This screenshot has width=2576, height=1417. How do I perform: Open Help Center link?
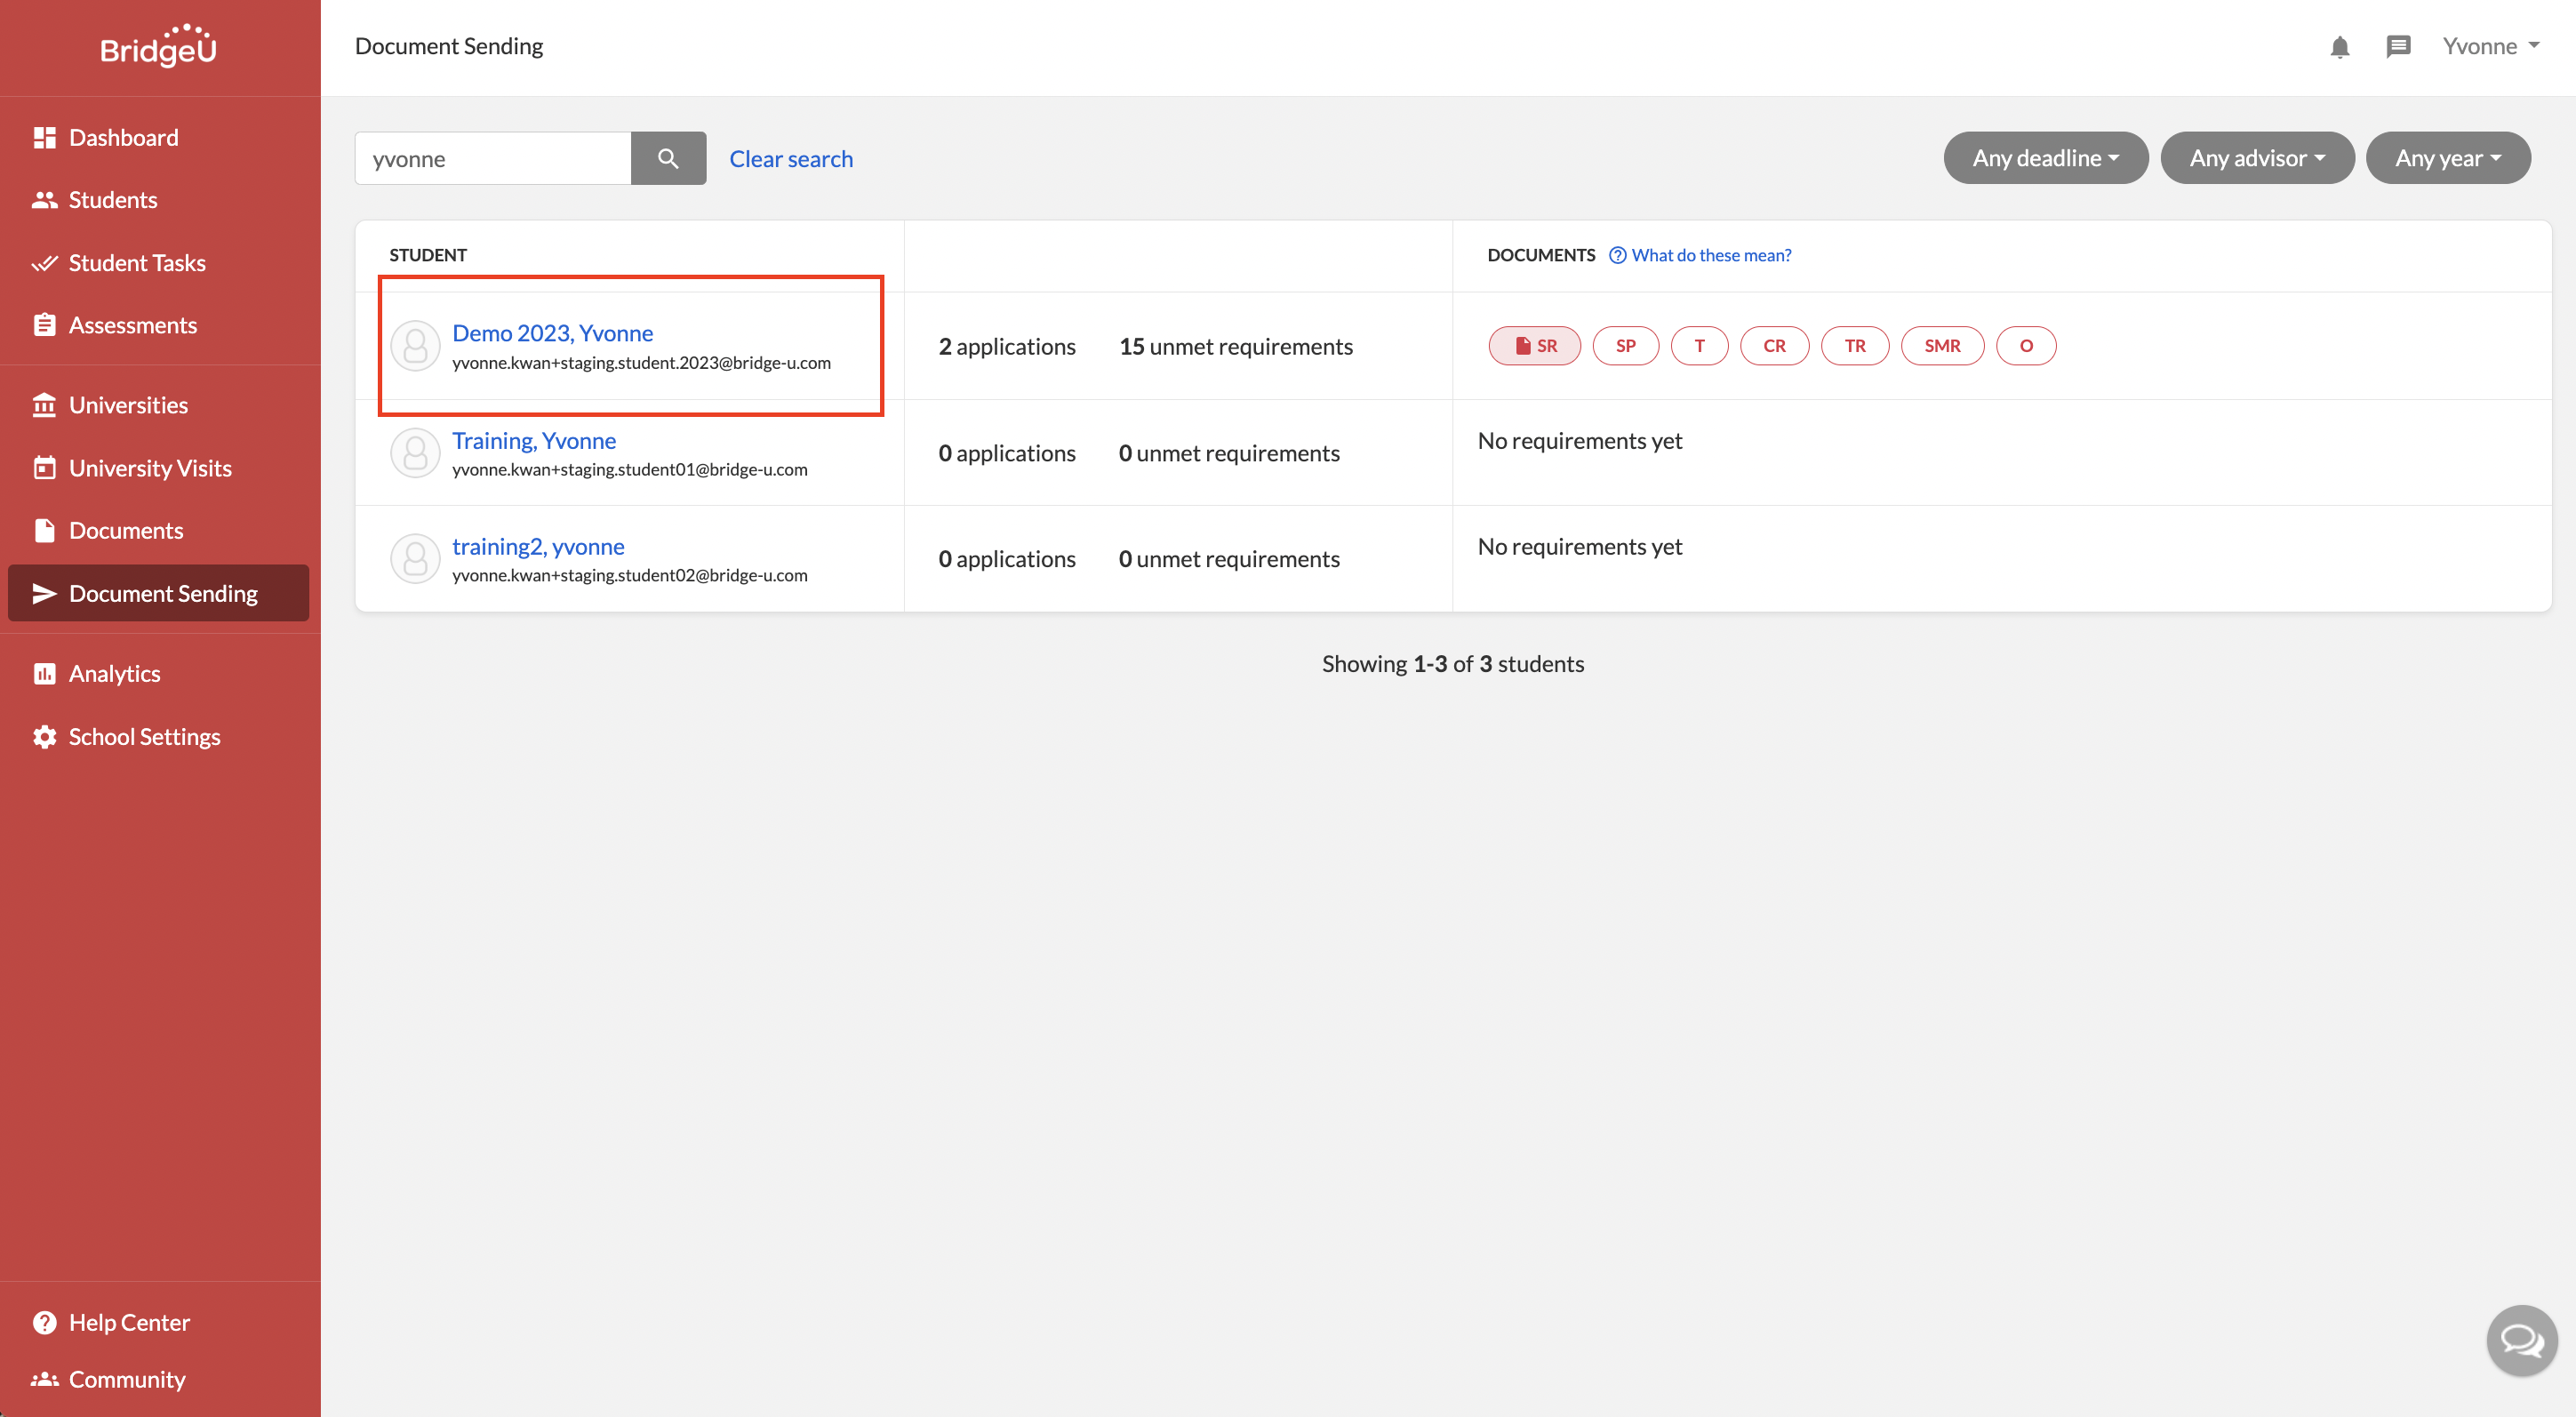[129, 1322]
